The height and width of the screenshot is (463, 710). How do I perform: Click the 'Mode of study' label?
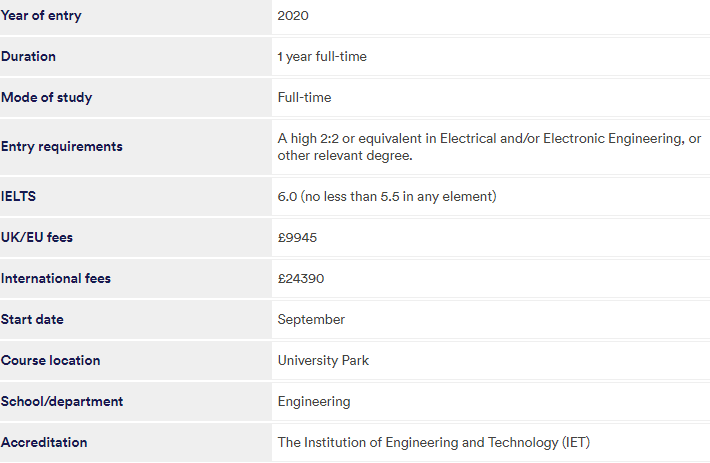[47, 97]
